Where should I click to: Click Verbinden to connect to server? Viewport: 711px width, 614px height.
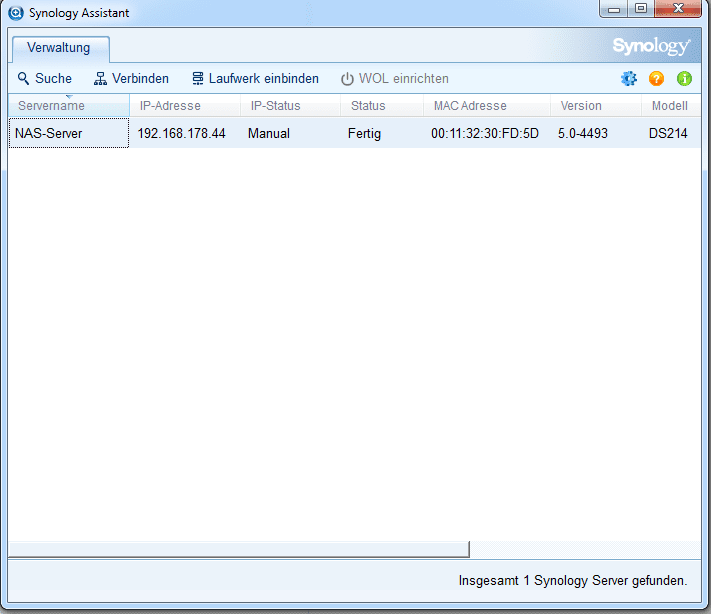(x=131, y=78)
